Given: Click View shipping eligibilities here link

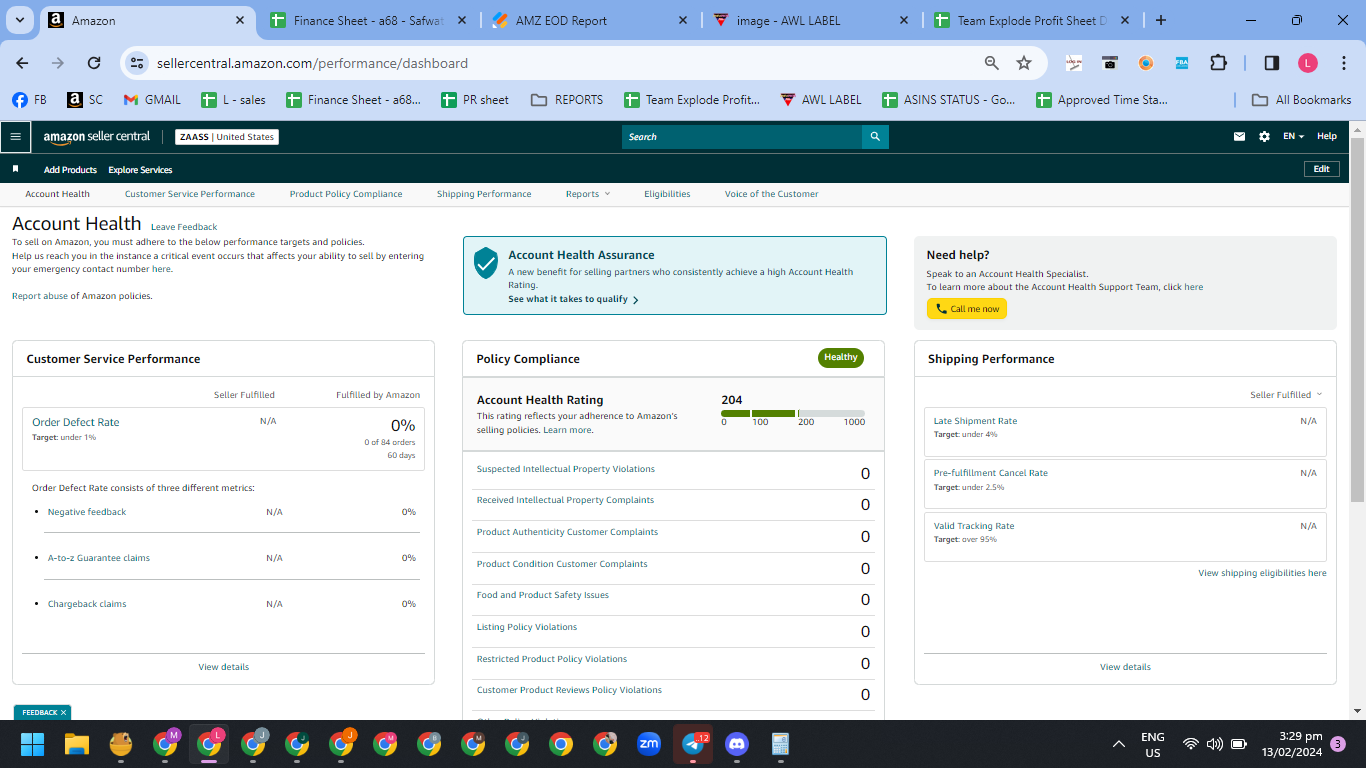Looking at the screenshot, I should pos(1262,573).
